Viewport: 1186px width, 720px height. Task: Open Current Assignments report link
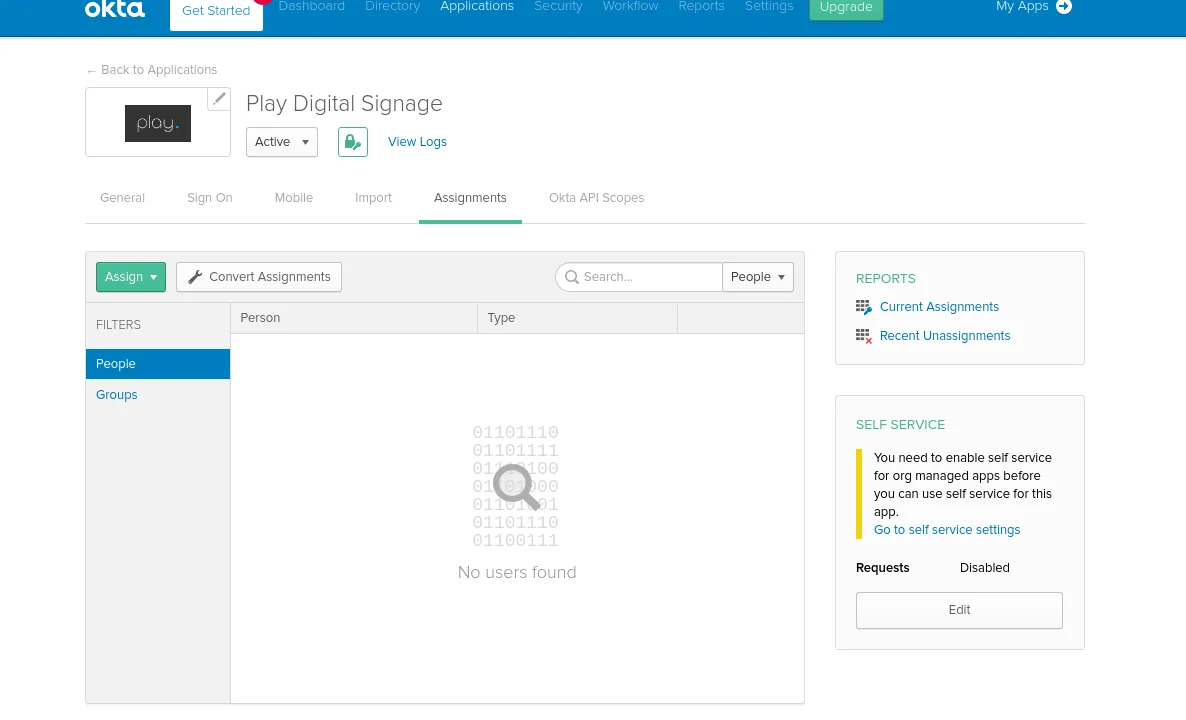939,307
